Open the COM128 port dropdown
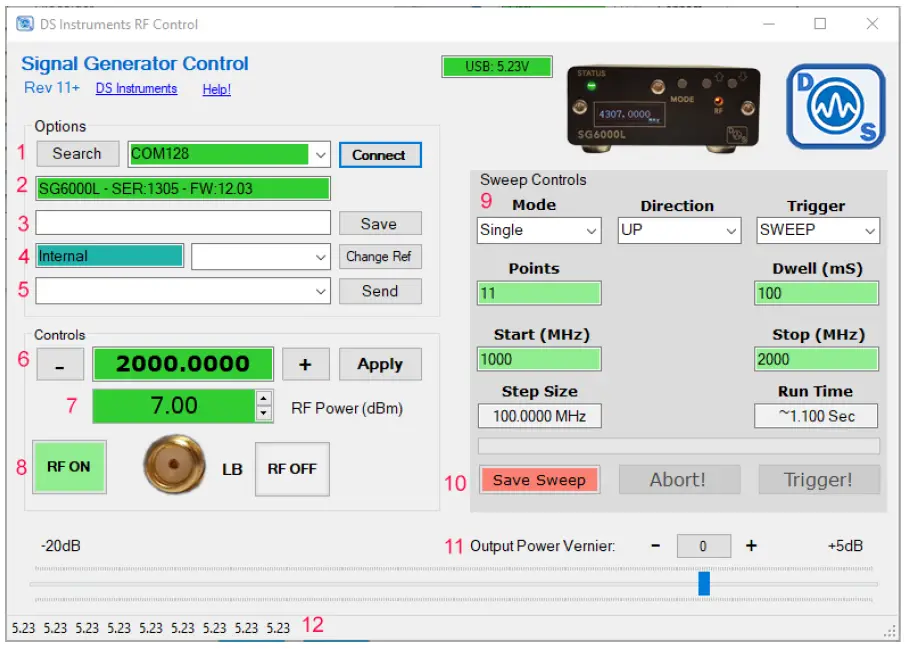909x649 pixels. (320, 155)
